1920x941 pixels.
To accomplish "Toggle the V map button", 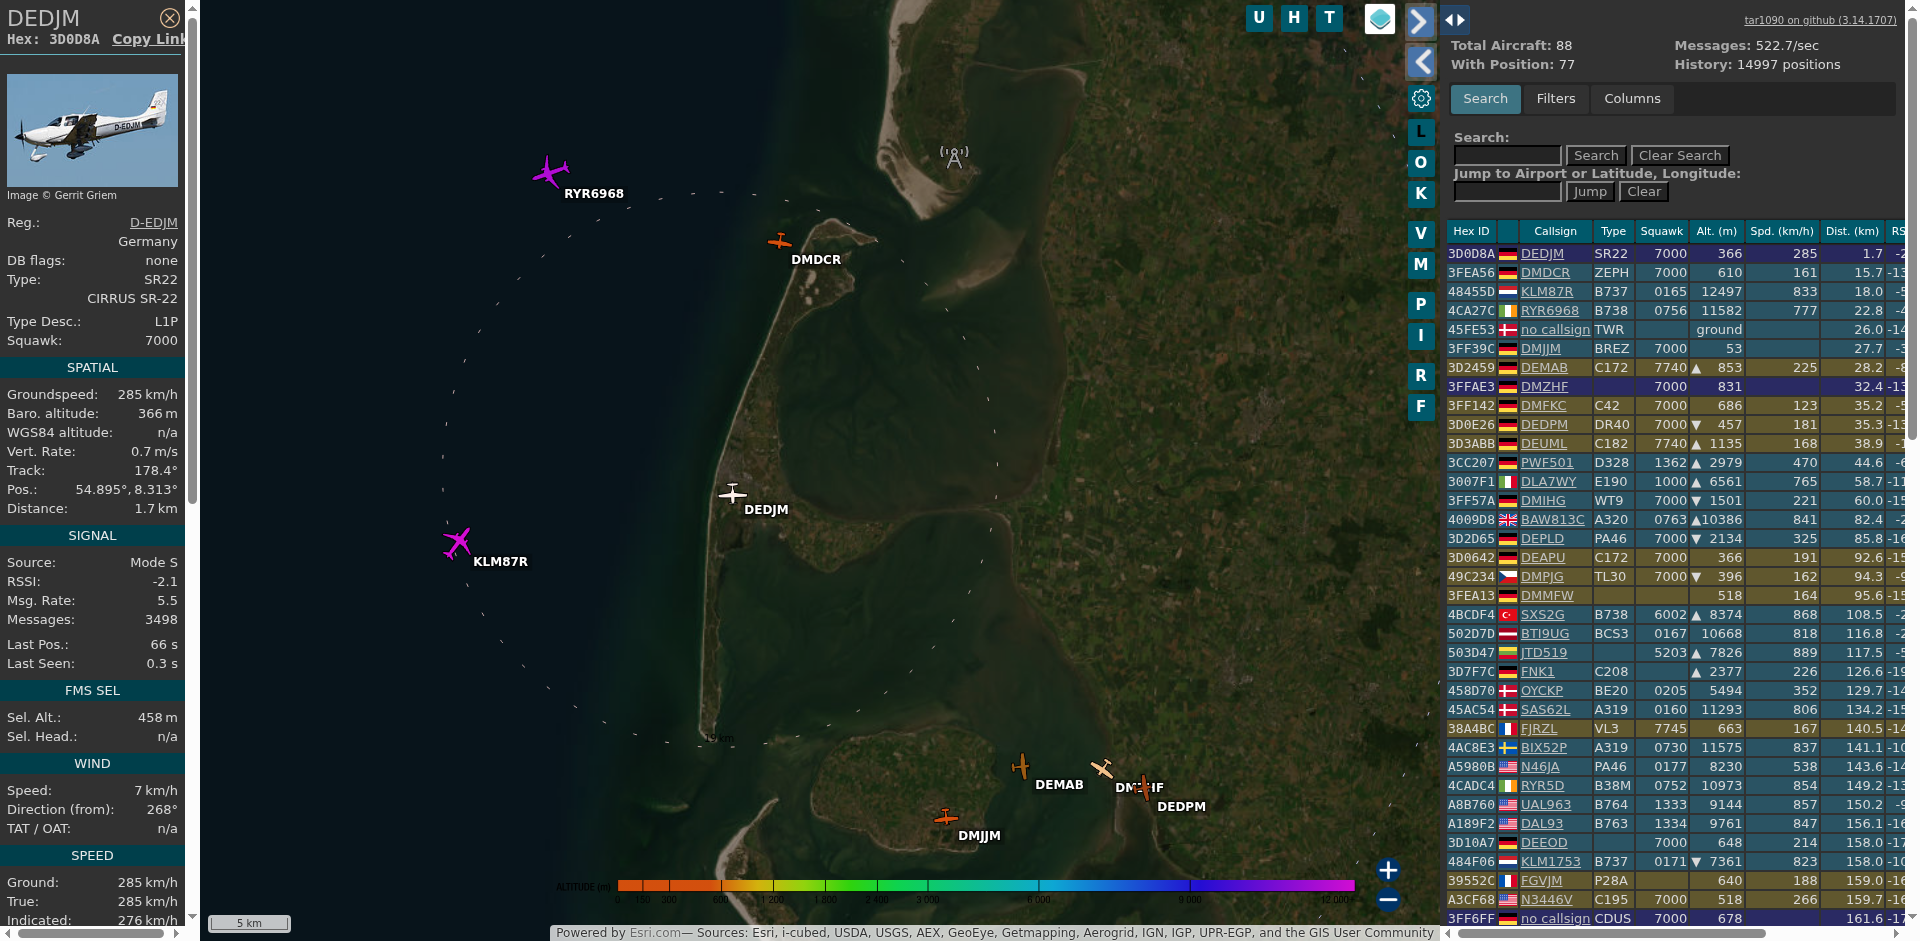I will 1421,234.
